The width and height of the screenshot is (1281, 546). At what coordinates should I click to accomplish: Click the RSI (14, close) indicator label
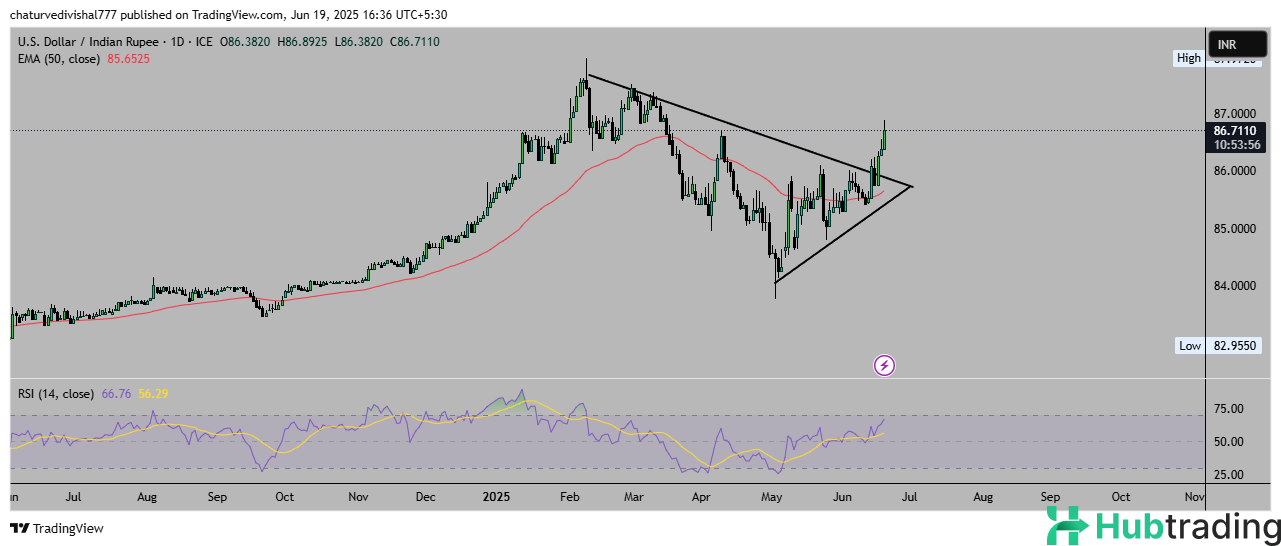pyautogui.click(x=57, y=394)
